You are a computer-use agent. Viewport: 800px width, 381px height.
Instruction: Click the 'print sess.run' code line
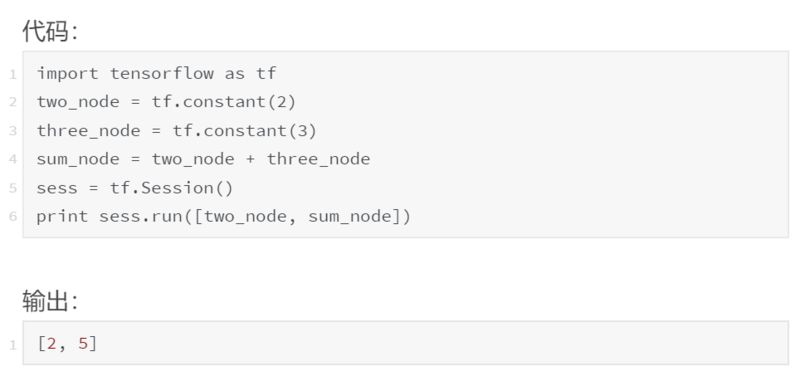tap(223, 217)
